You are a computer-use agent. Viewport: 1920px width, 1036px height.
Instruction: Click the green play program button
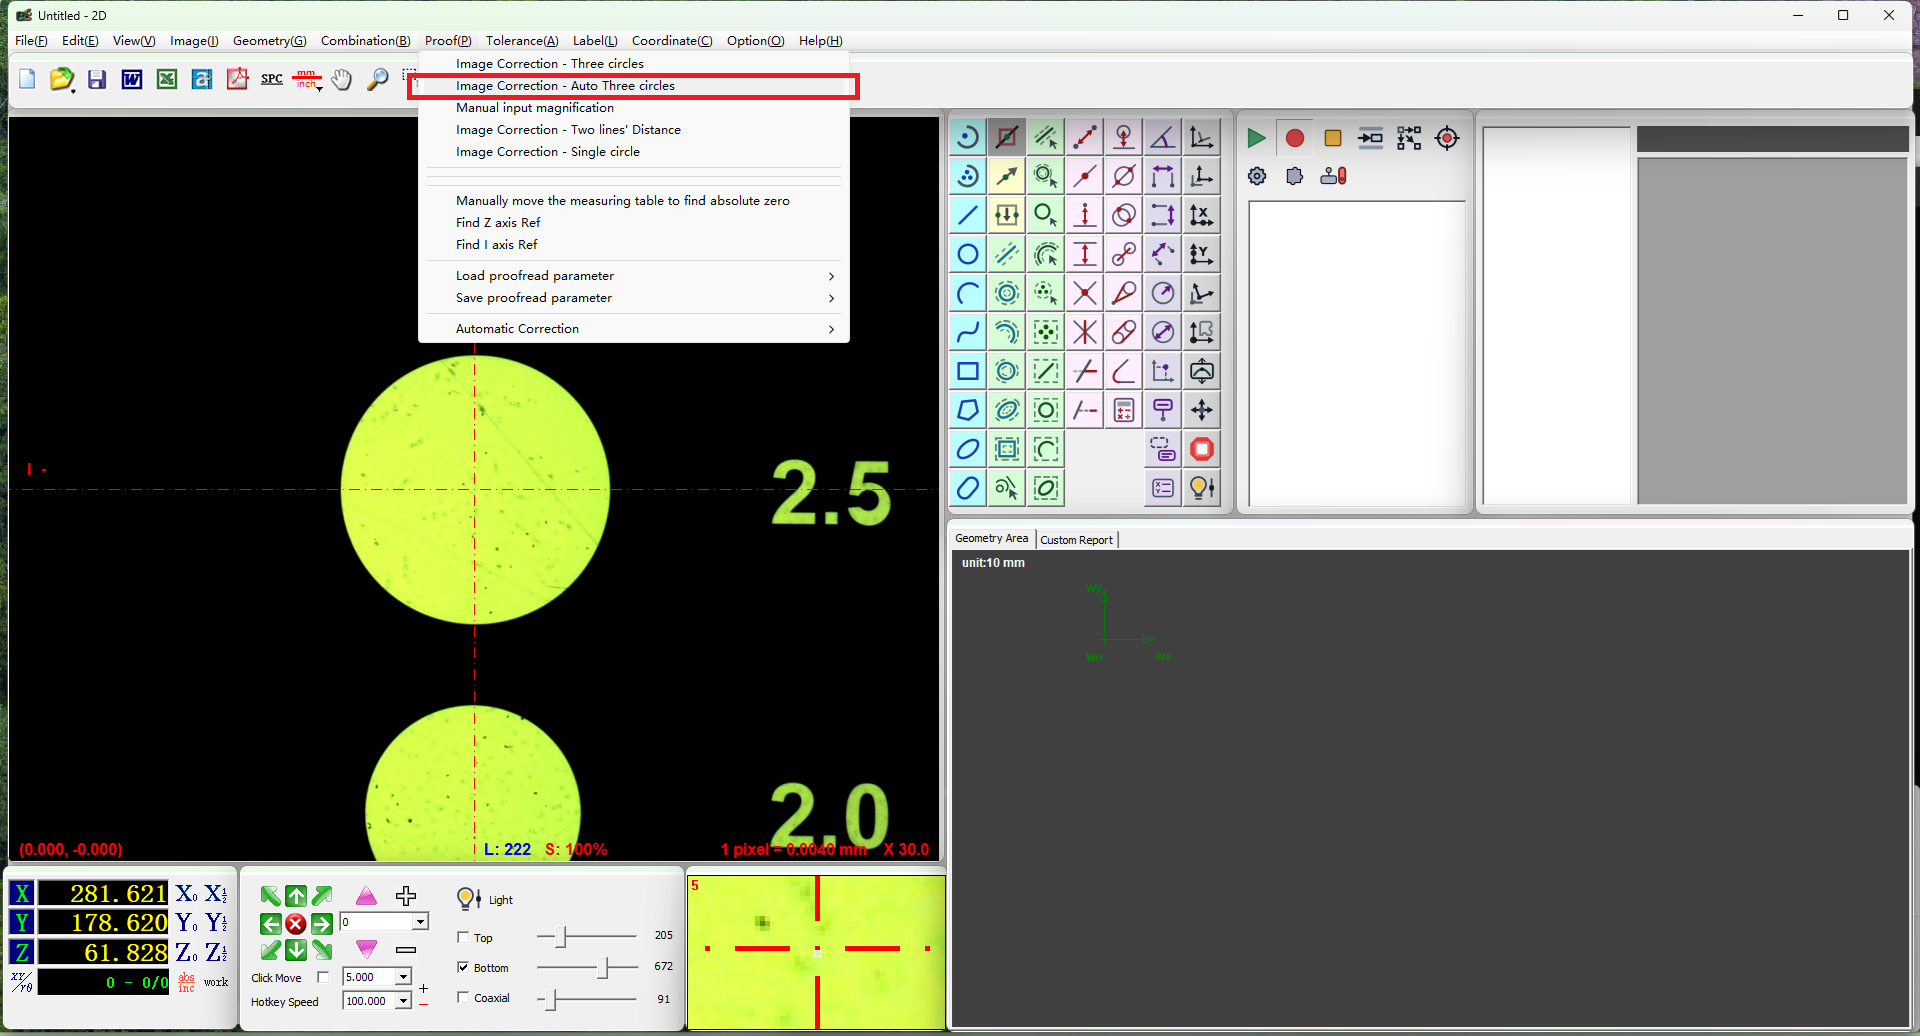click(x=1256, y=138)
